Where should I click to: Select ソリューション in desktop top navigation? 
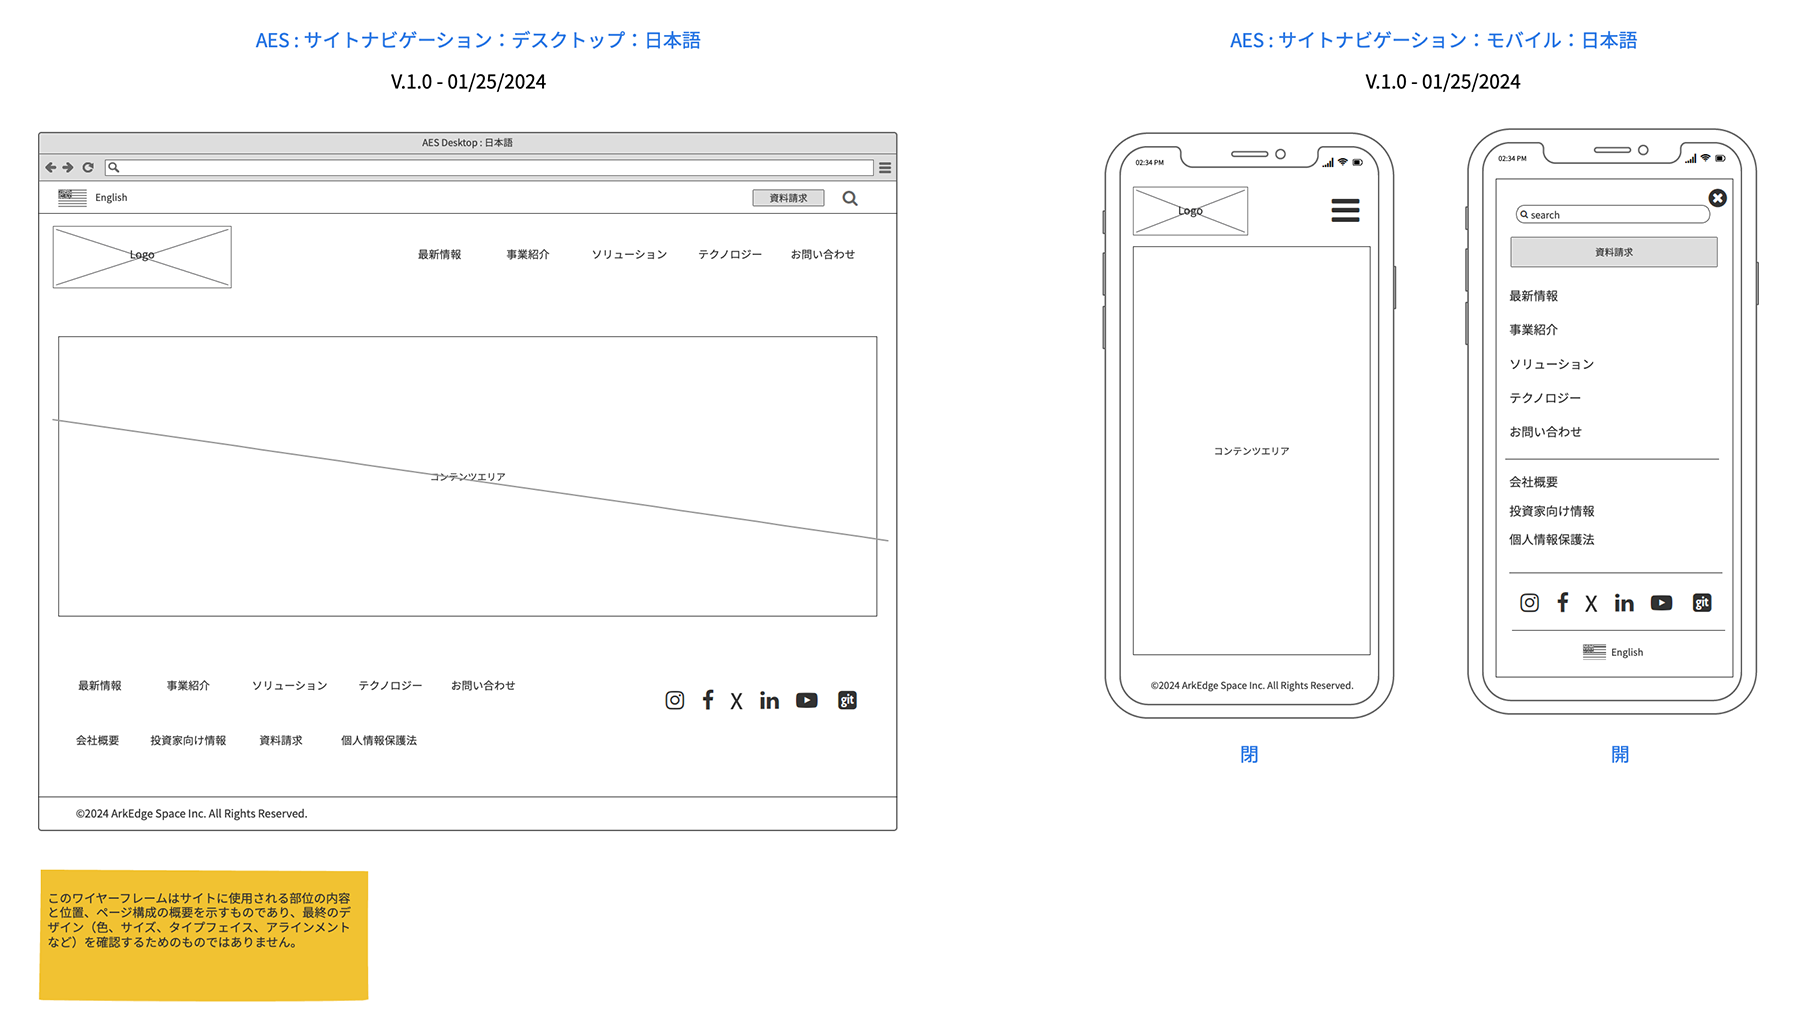629,255
